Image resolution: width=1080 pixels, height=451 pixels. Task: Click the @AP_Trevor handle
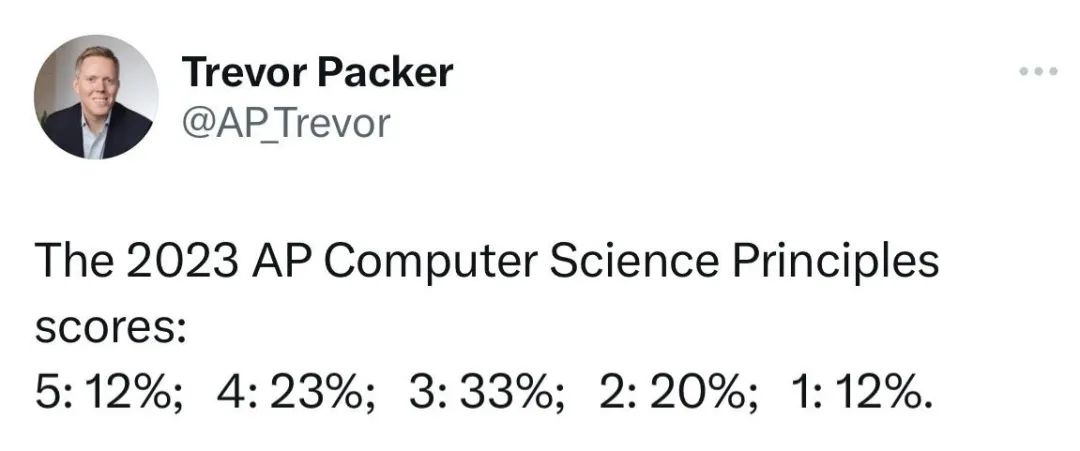(x=286, y=123)
